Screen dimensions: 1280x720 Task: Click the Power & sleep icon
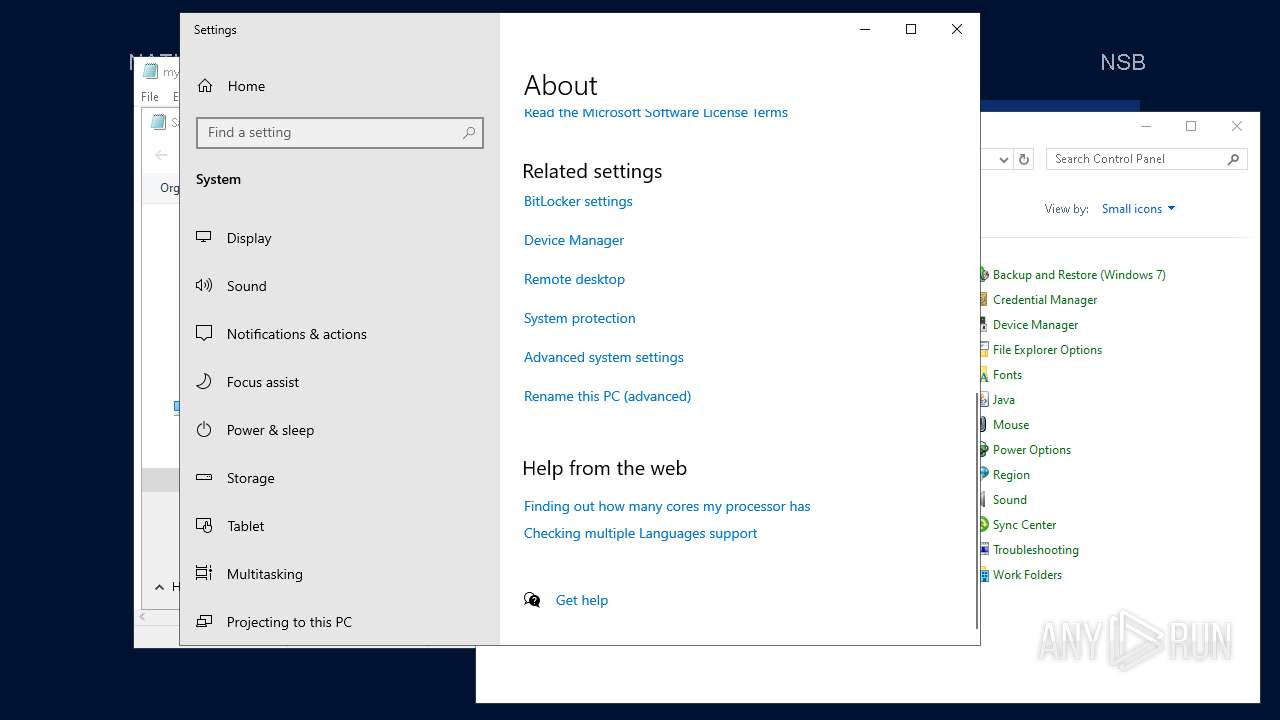coord(204,429)
